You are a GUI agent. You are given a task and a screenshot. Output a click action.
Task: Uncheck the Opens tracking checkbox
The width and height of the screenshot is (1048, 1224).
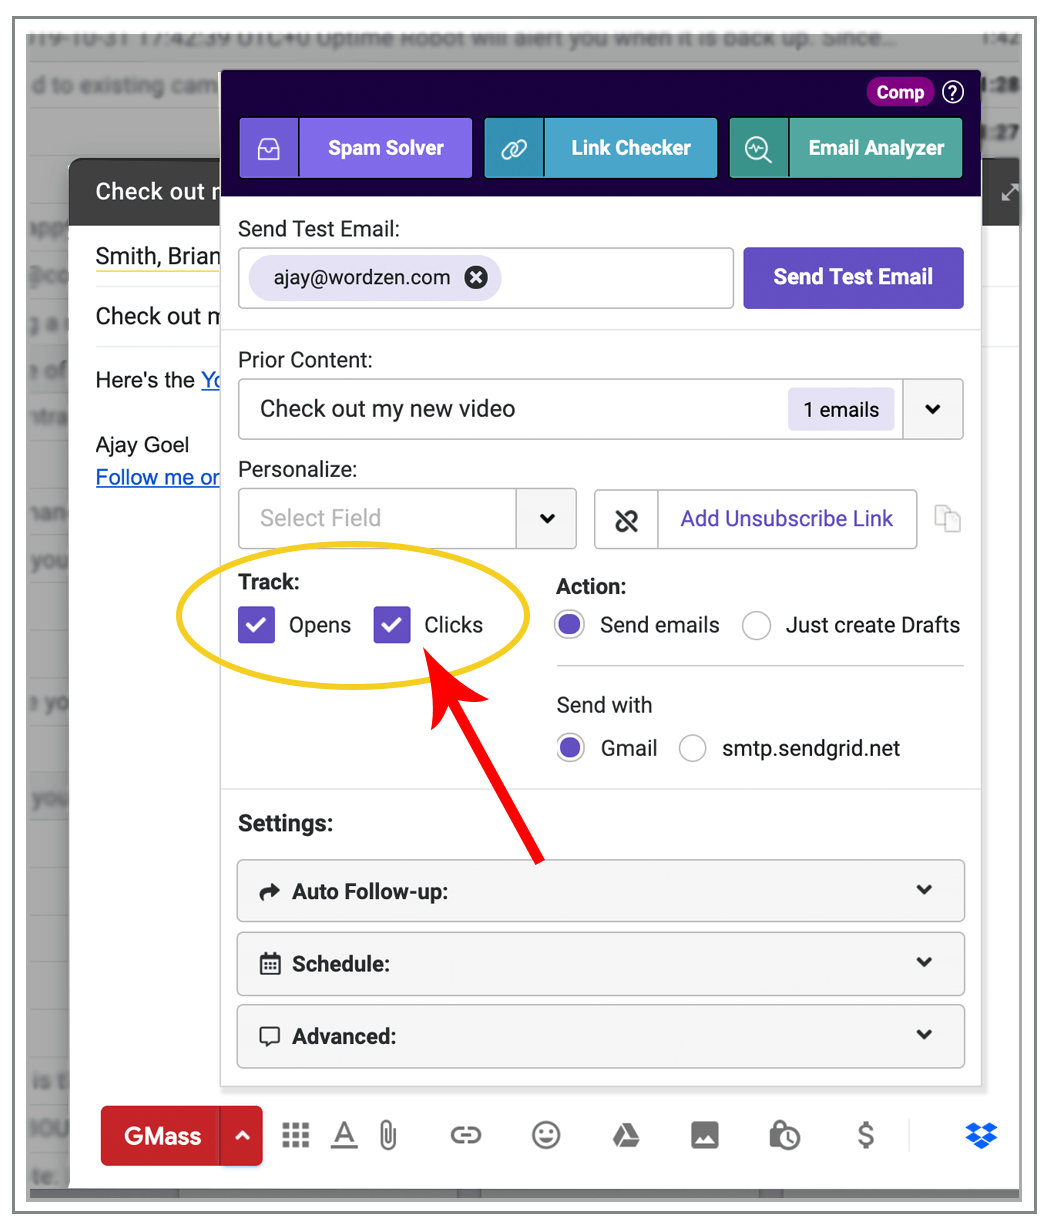tap(257, 625)
